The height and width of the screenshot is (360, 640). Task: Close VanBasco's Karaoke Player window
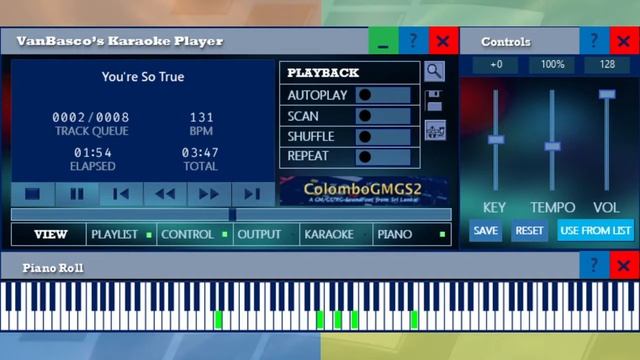443,40
